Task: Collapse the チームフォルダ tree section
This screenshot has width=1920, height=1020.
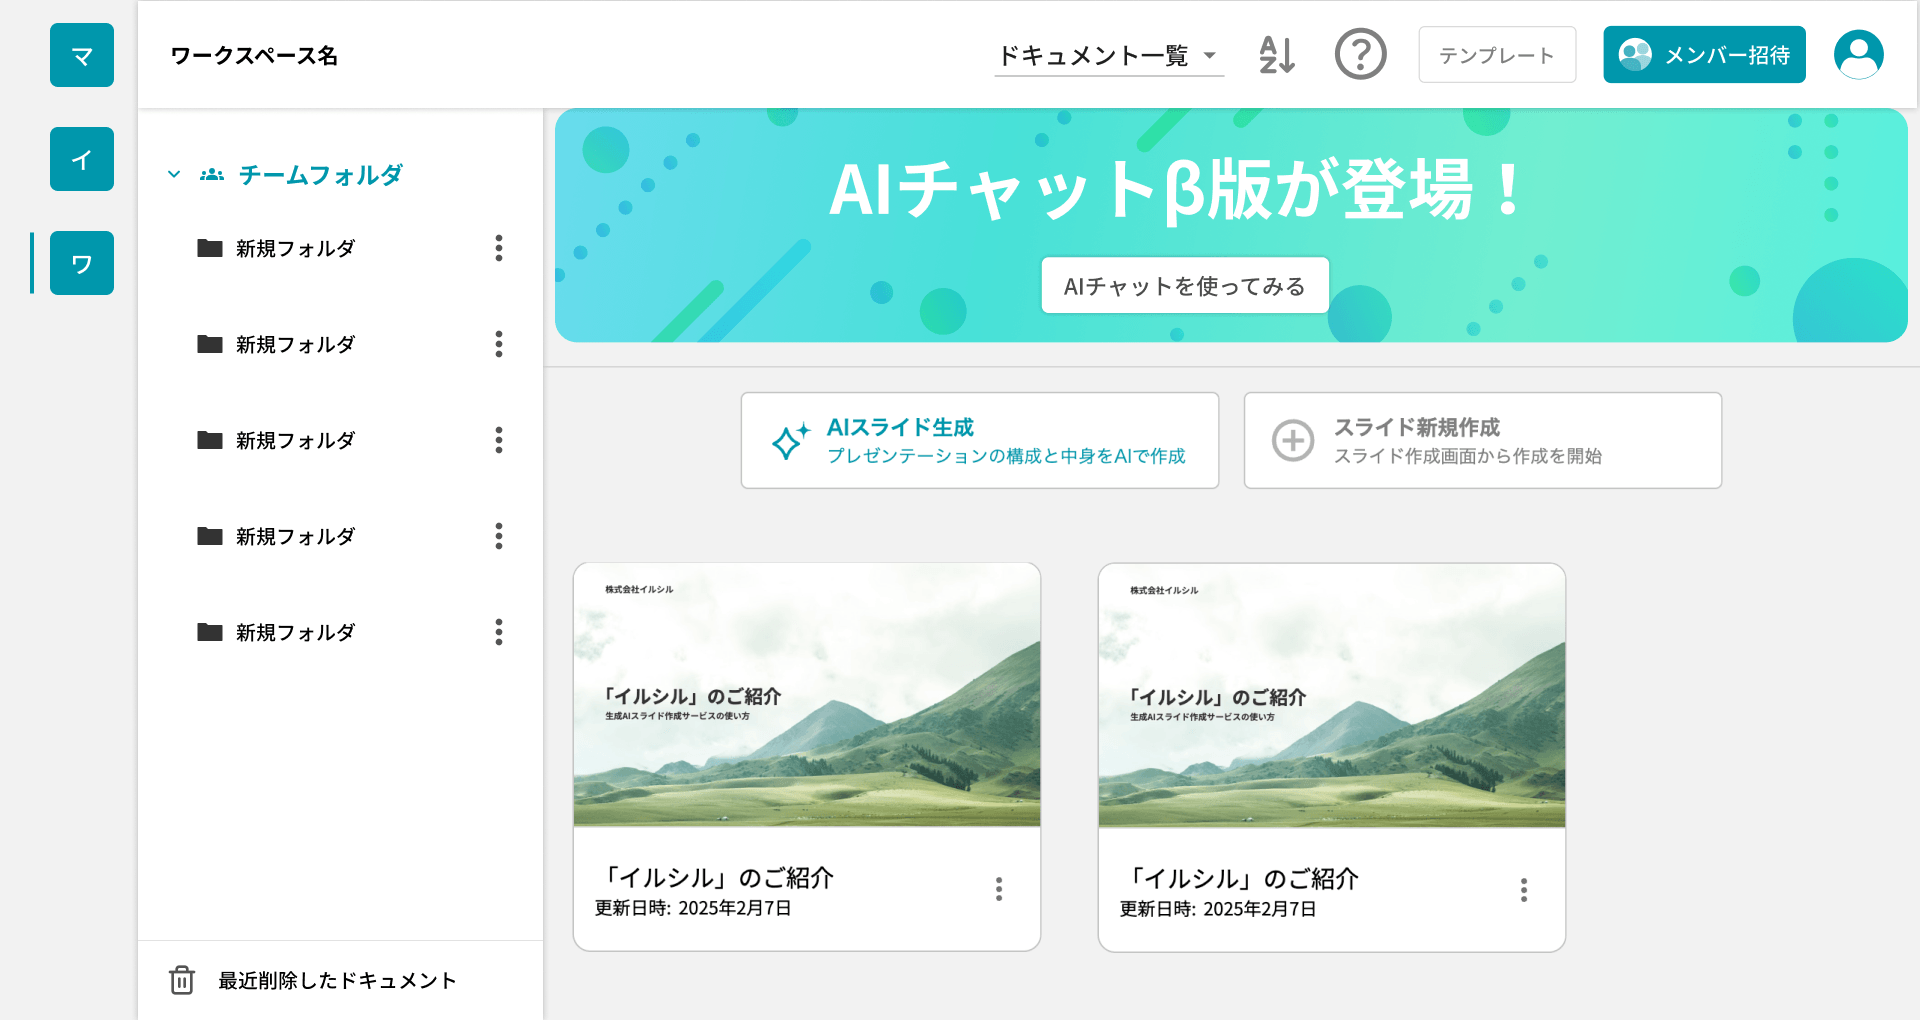Action: click(x=173, y=174)
